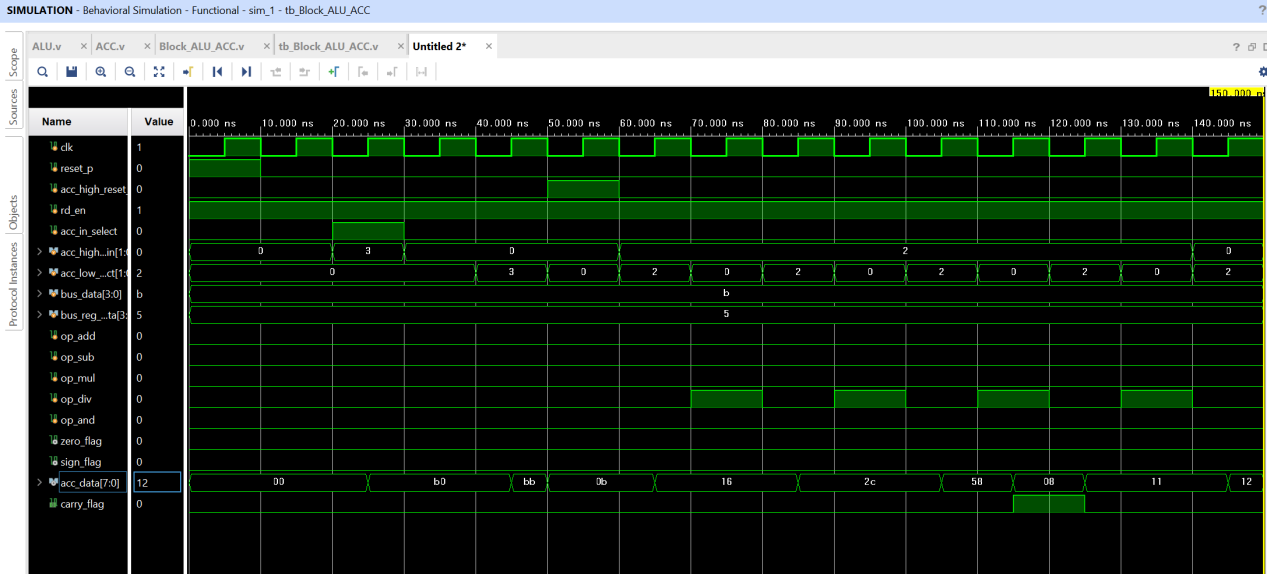The height and width of the screenshot is (574, 1267).
Task: Click the swap cursors icon
Action: point(421,71)
